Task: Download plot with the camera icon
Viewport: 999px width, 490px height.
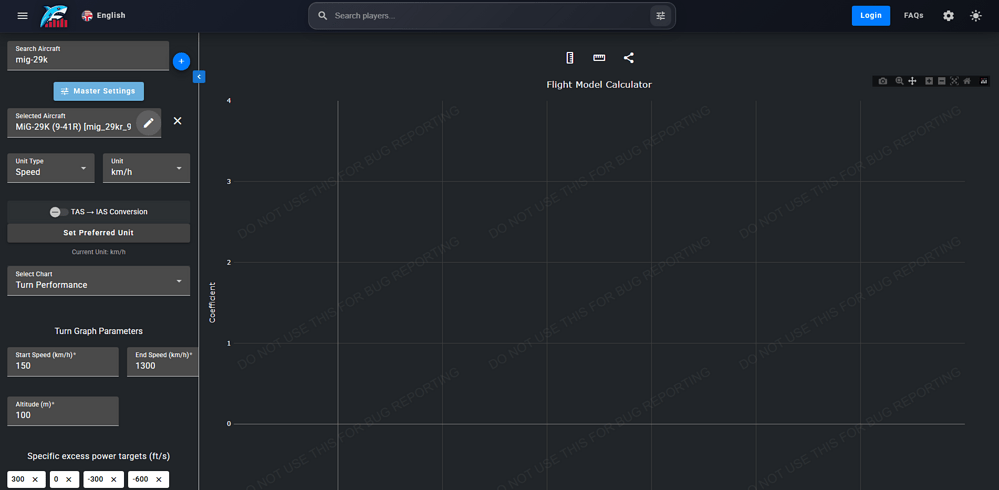Action: [x=882, y=81]
